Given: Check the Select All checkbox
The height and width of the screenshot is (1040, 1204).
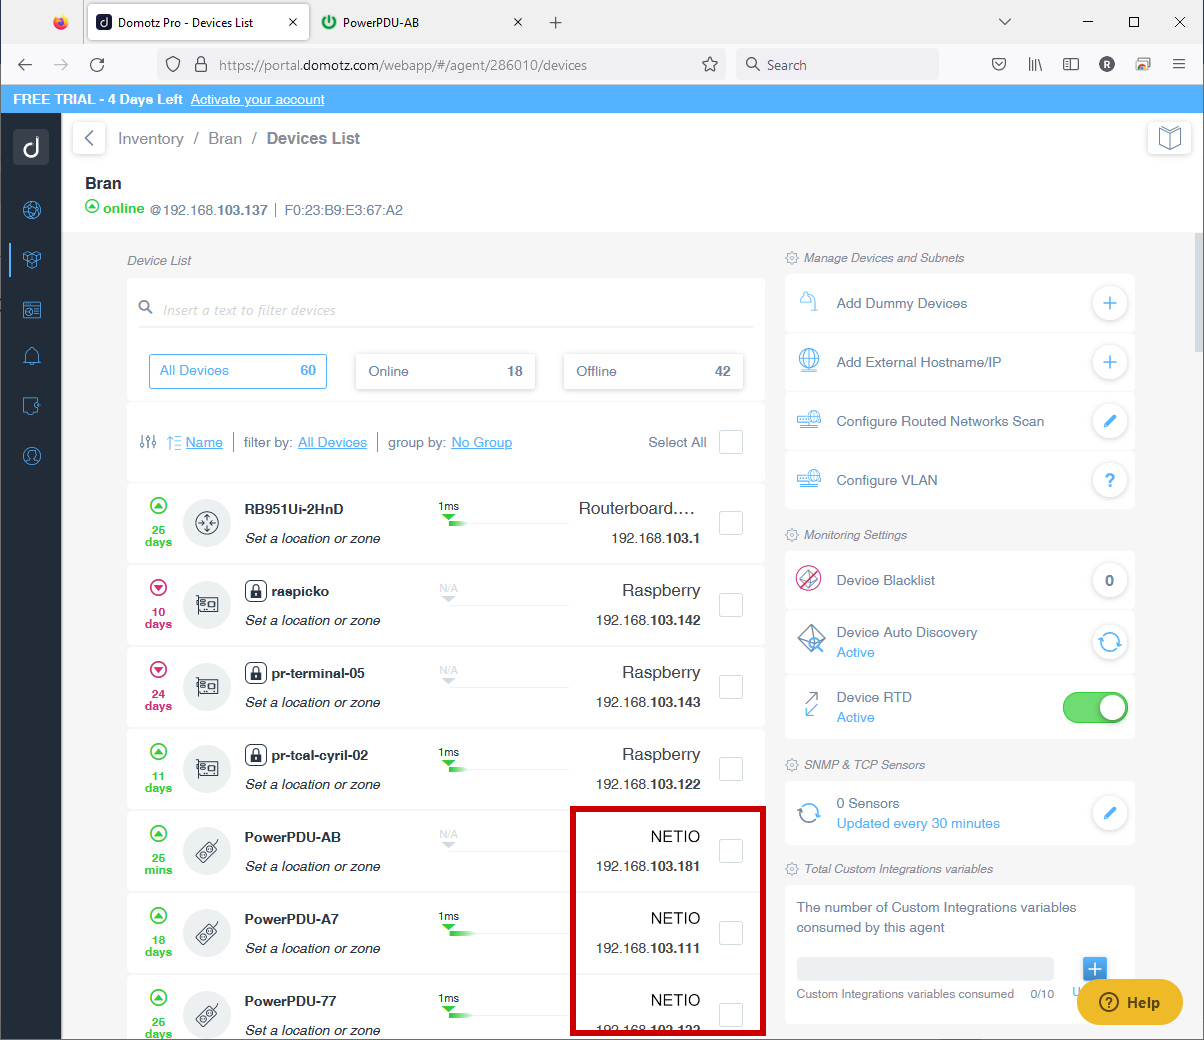Looking at the screenshot, I should pyautogui.click(x=731, y=442).
